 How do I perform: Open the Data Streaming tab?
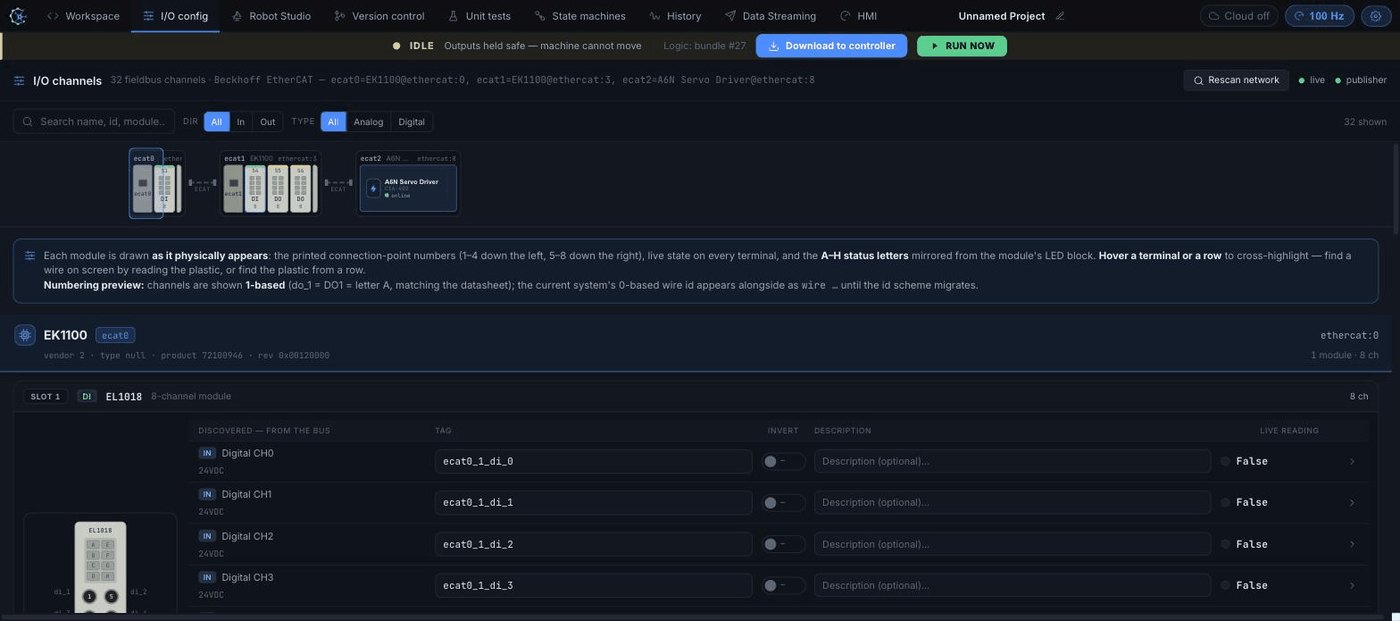click(x=770, y=16)
